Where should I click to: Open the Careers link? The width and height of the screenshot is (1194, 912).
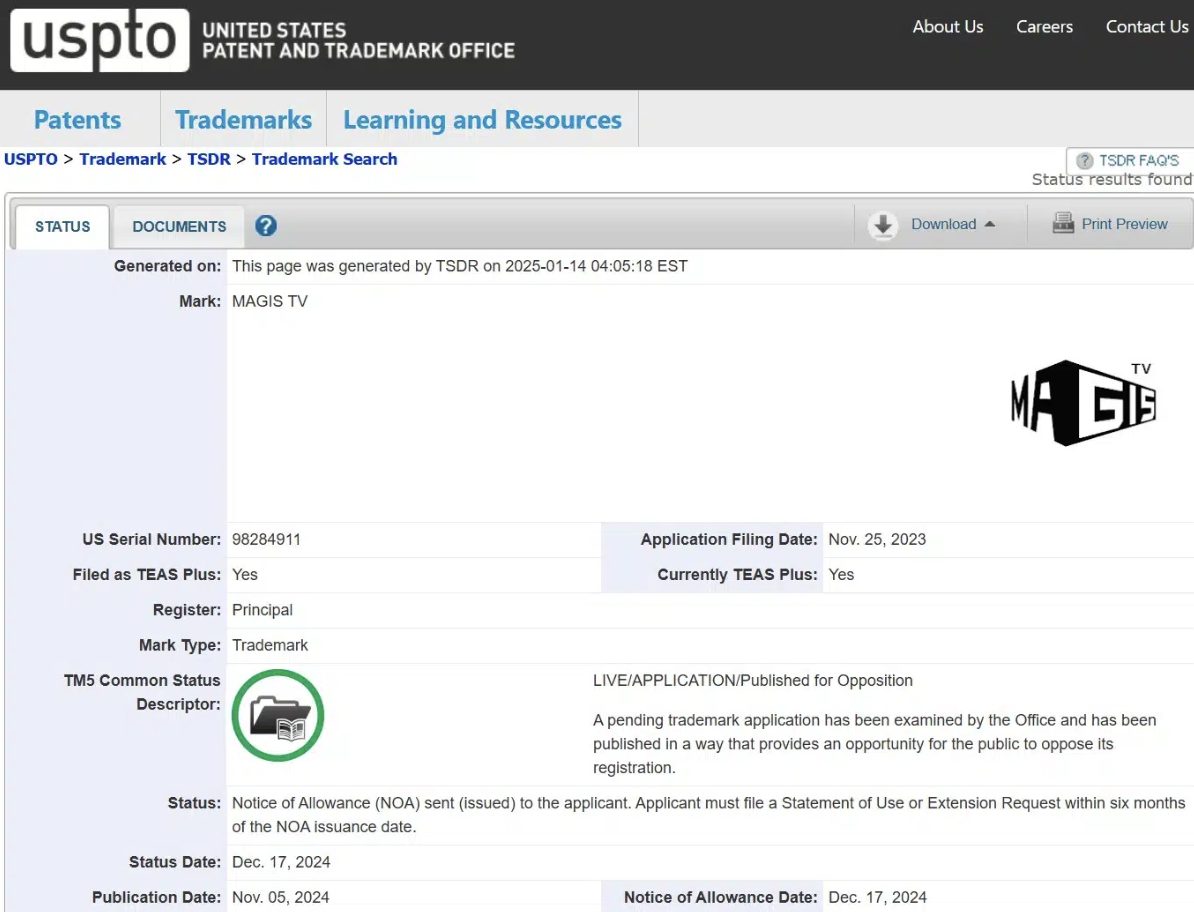coord(1044,27)
